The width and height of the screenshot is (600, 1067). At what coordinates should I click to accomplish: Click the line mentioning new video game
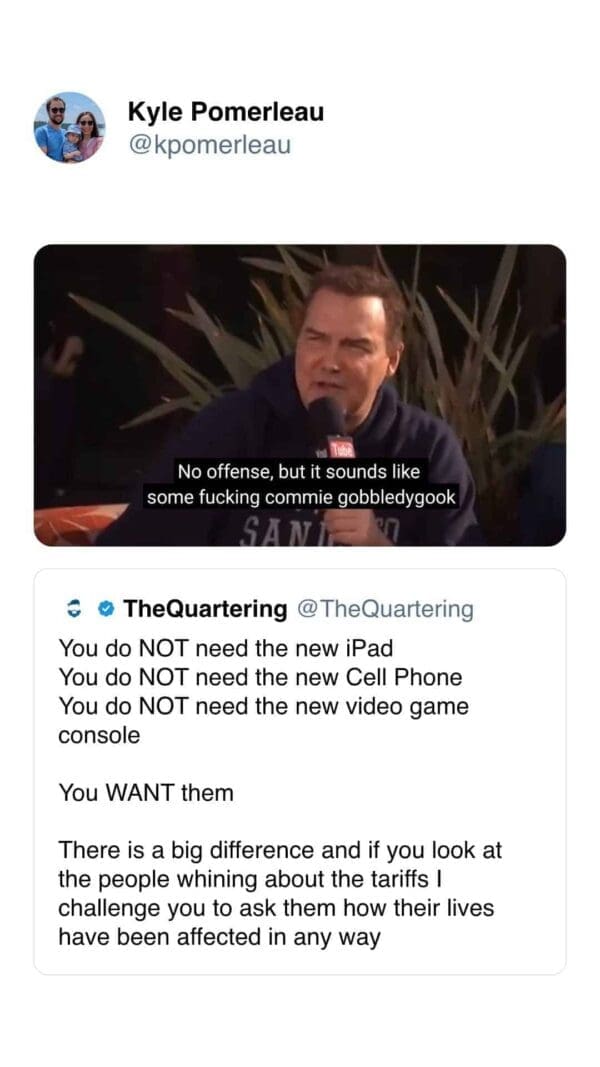[263, 706]
